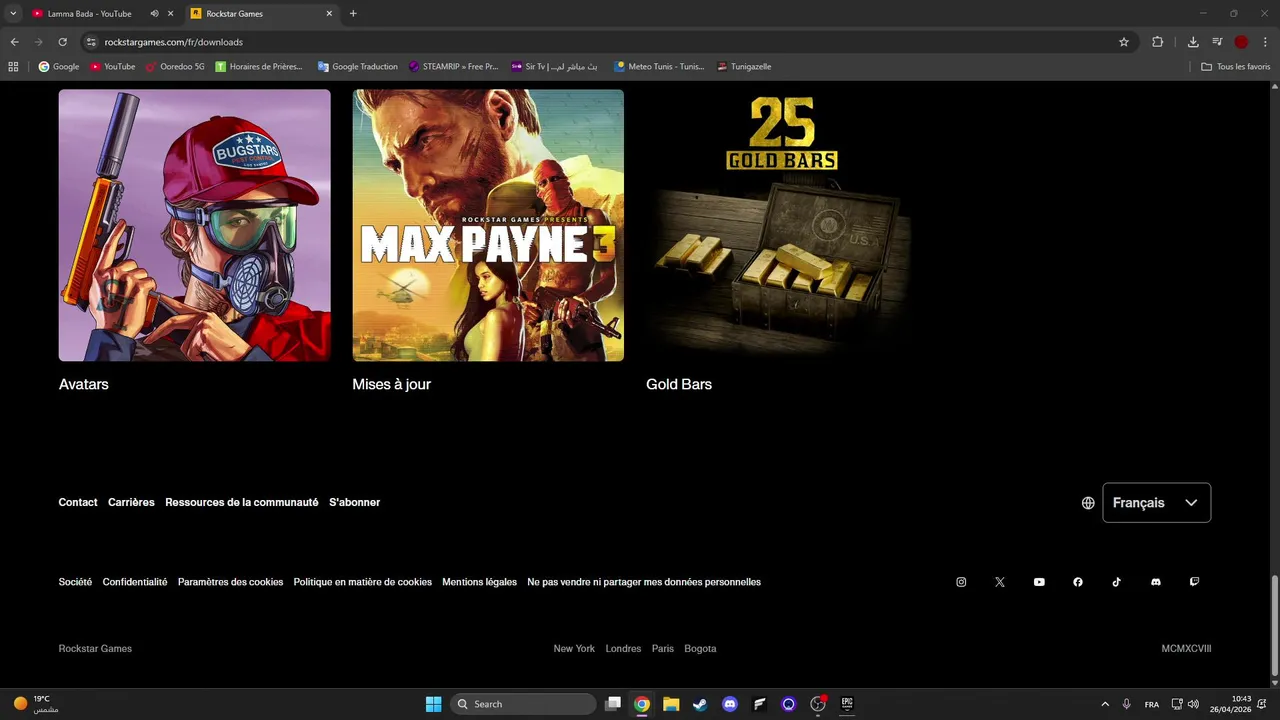Image resolution: width=1280 pixels, height=720 pixels.
Task: Open the Tunigazelle bookmark
Action: 744,67
